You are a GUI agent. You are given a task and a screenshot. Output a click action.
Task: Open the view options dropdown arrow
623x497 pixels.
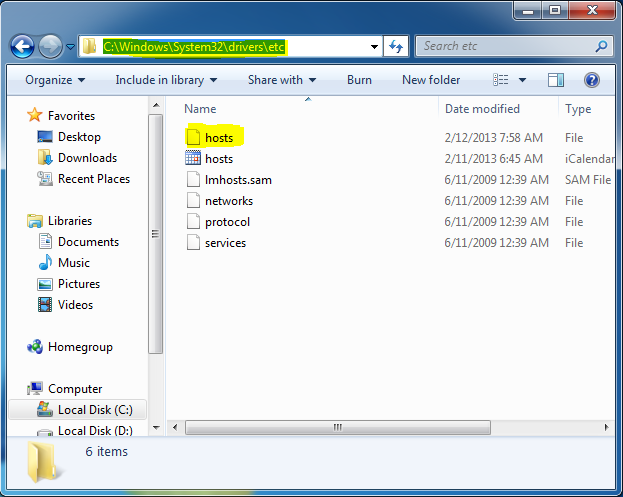pyautogui.click(x=522, y=80)
